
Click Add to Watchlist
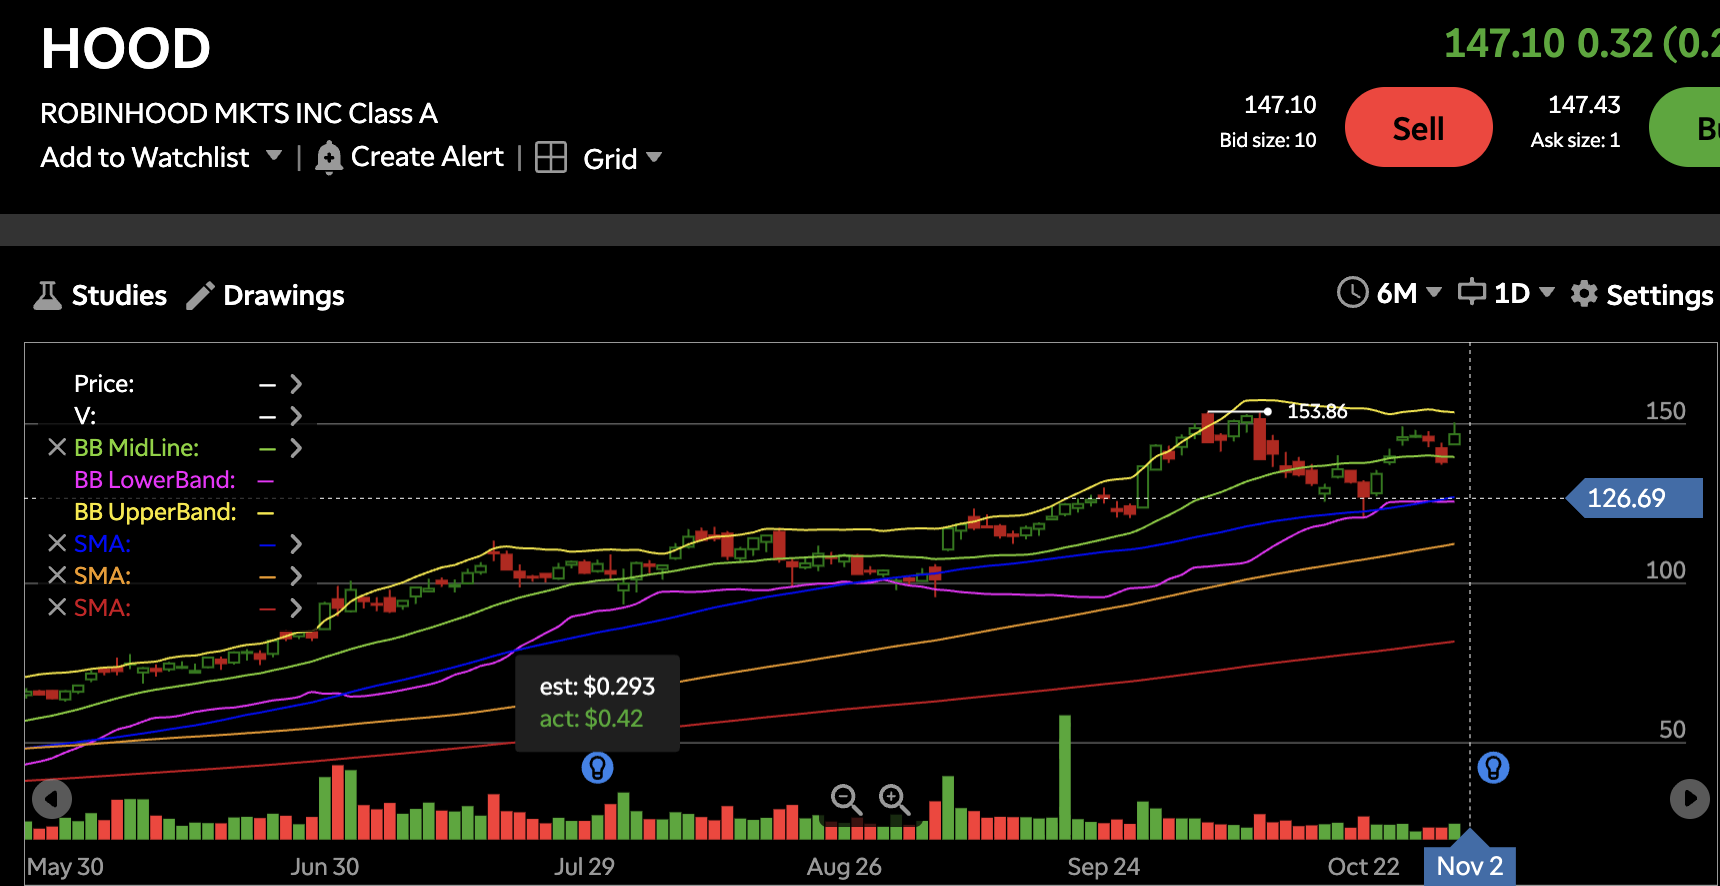point(145,157)
